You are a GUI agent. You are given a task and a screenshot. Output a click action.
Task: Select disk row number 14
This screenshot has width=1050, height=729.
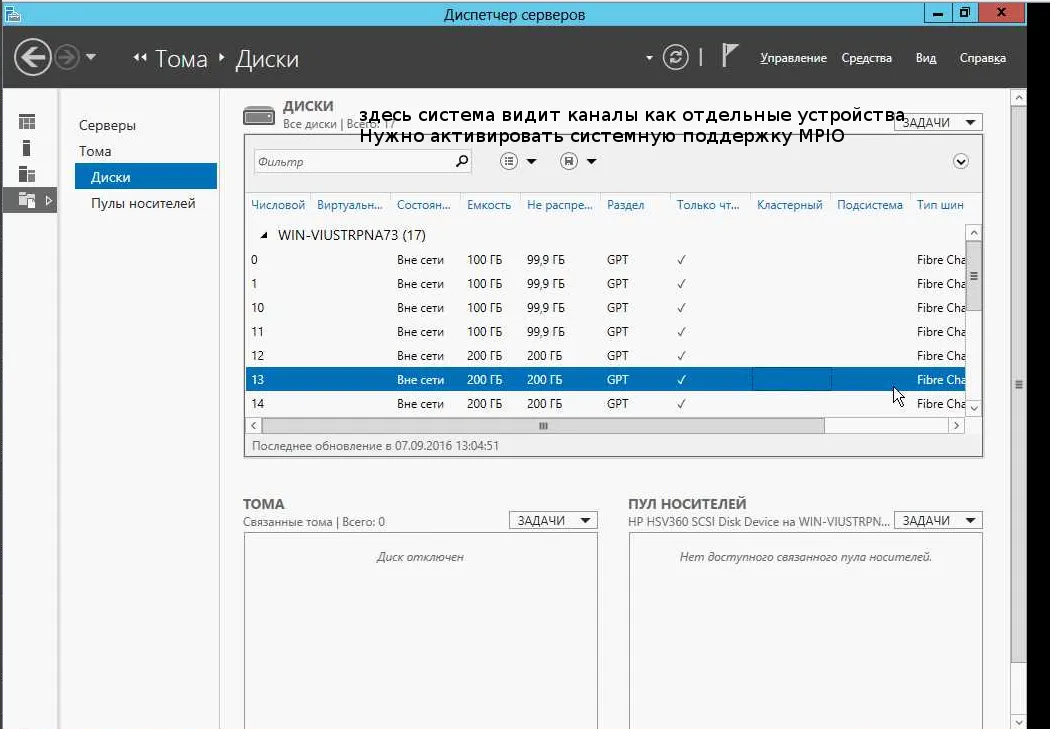point(605,404)
